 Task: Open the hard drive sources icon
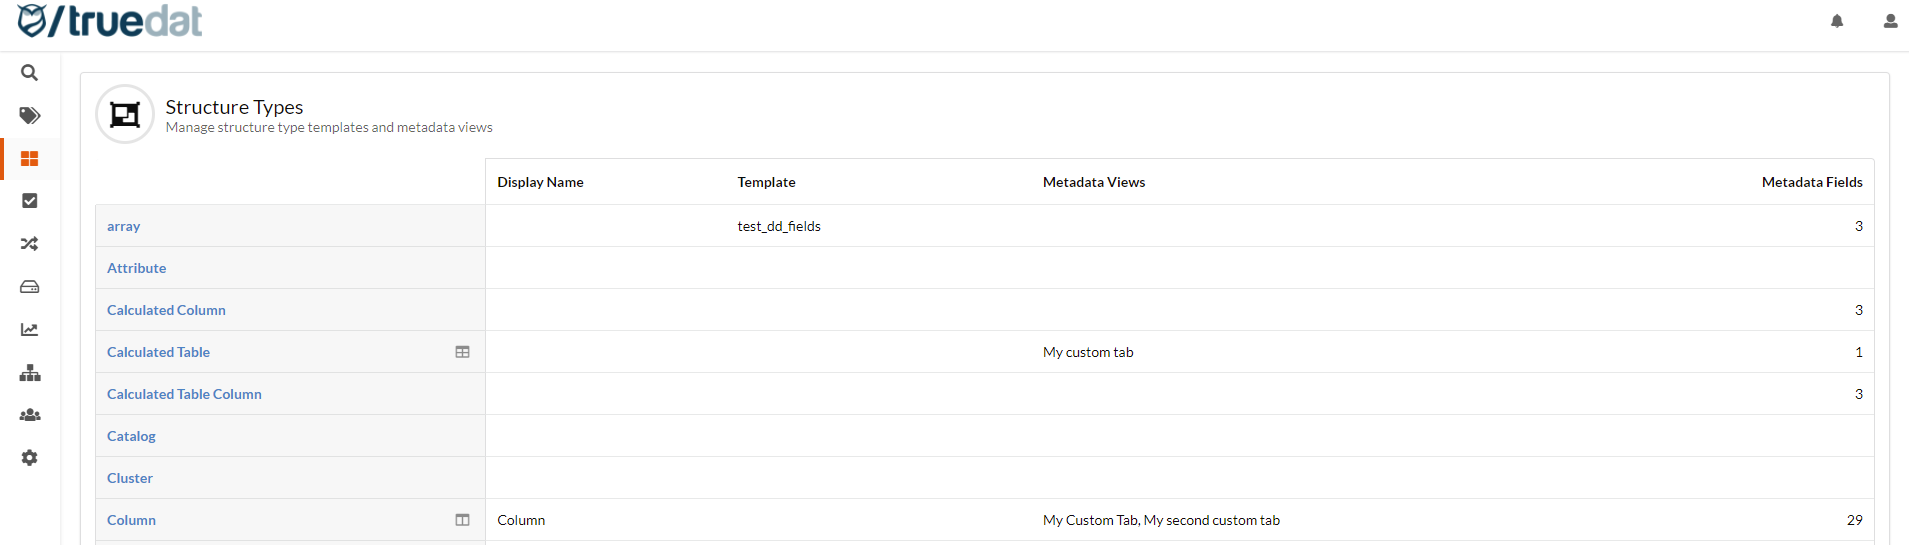point(30,287)
